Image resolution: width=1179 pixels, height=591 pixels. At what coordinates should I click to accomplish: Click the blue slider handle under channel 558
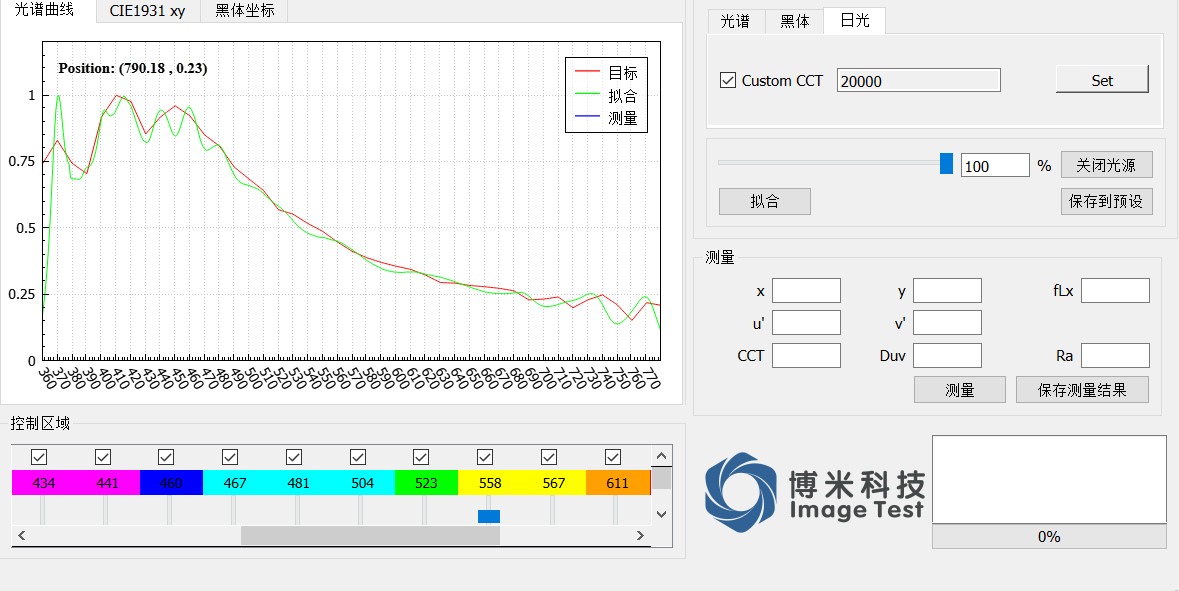pos(489,517)
